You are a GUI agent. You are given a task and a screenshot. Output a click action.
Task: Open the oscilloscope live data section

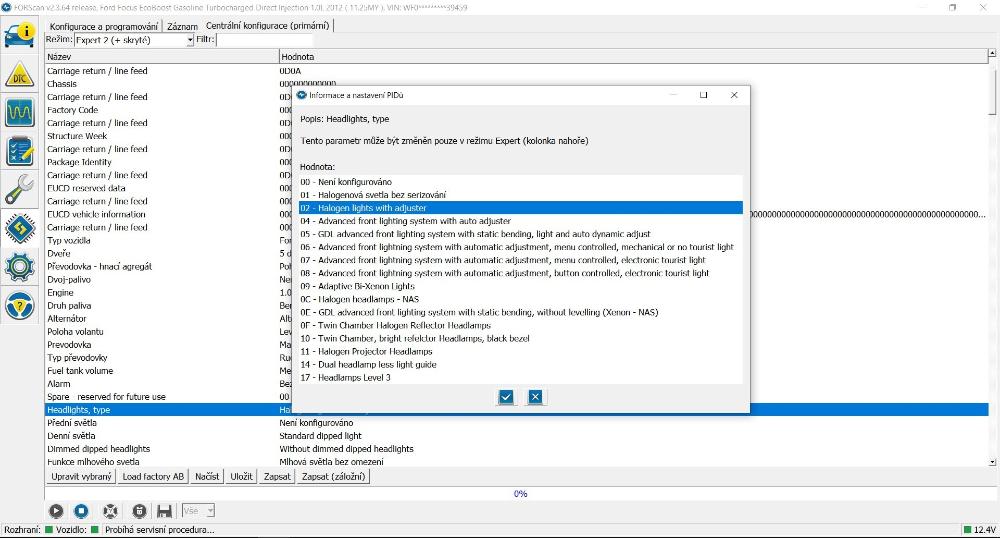pyautogui.click(x=20, y=113)
